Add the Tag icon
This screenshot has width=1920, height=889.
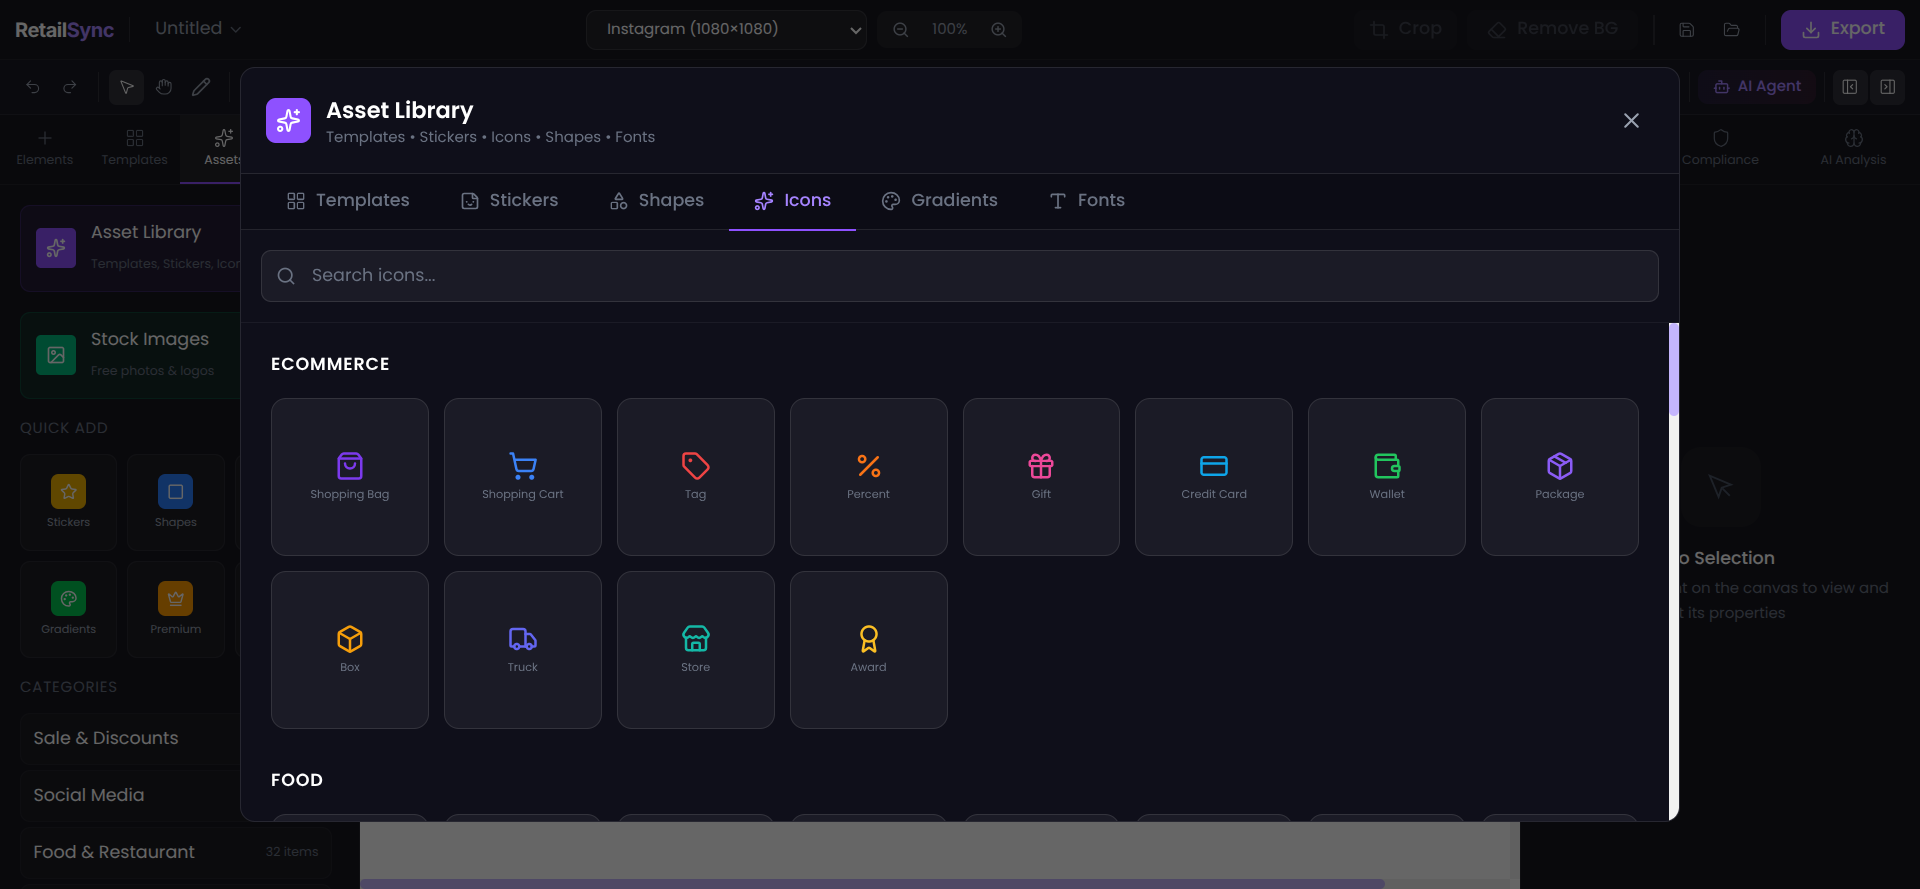tap(696, 477)
